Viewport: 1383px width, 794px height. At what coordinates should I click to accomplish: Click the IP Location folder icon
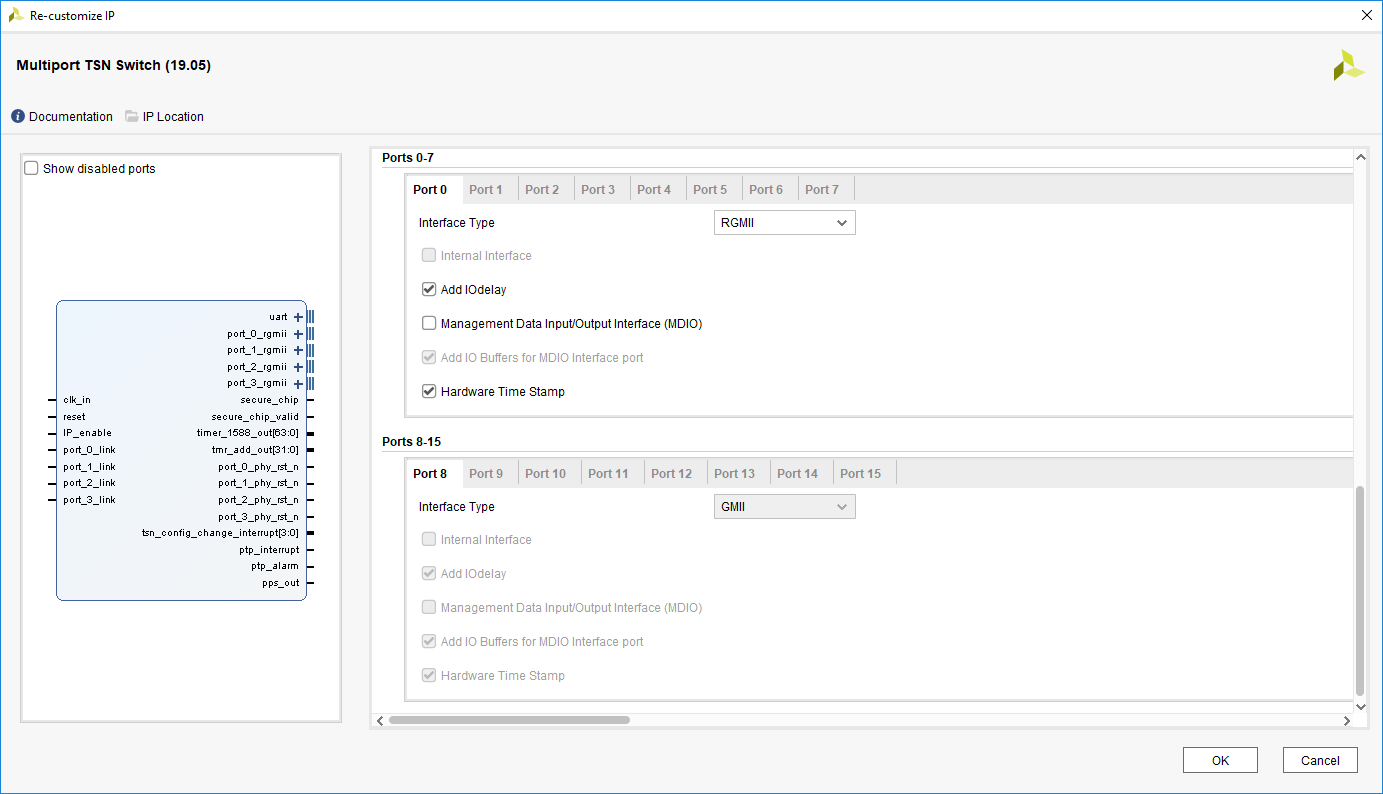pyautogui.click(x=132, y=116)
